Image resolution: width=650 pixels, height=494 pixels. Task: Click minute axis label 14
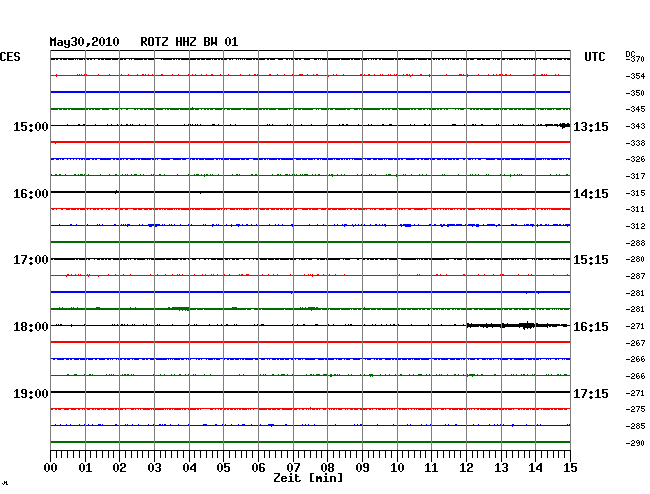(535, 468)
